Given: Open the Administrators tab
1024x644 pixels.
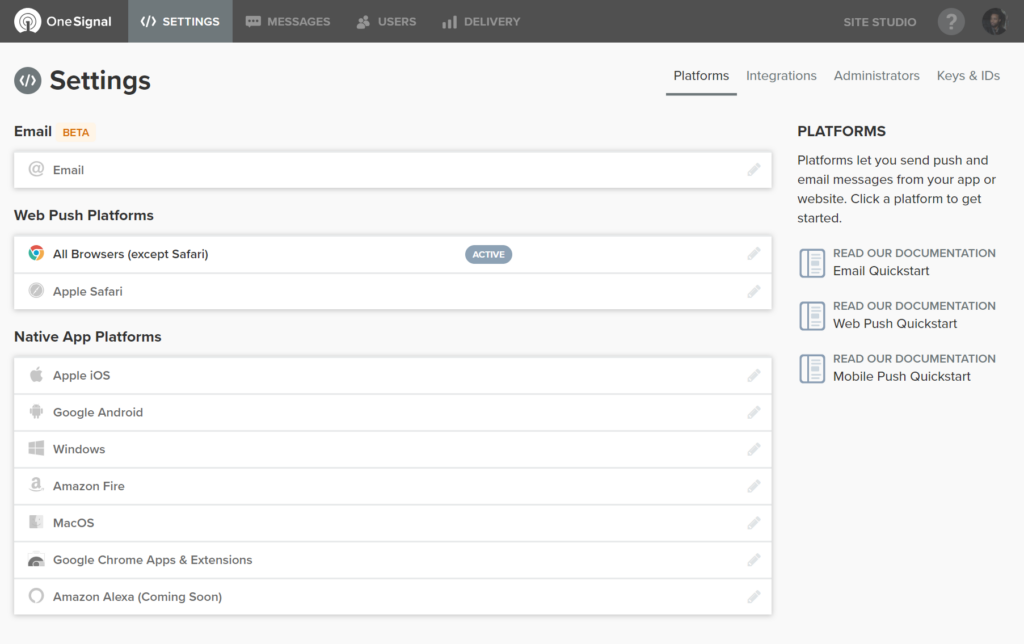Looking at the screenshot, I should [876, 75].
